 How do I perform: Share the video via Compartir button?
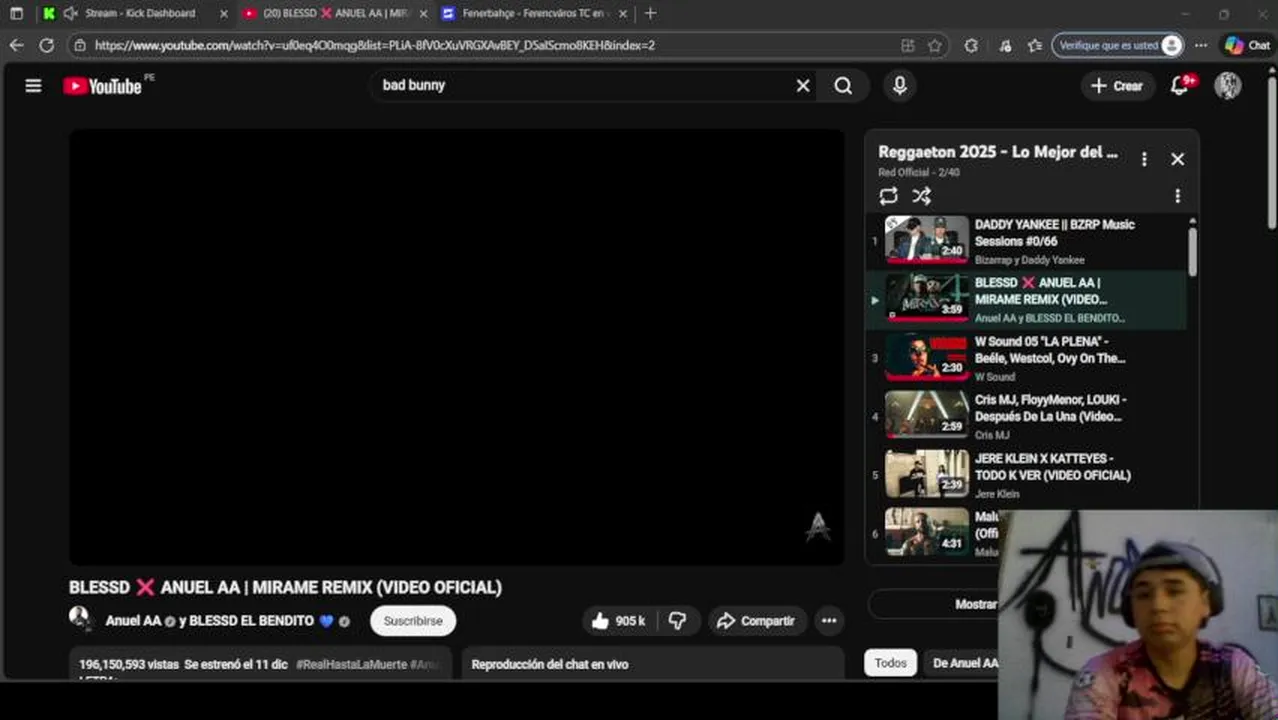coord(755,621)
